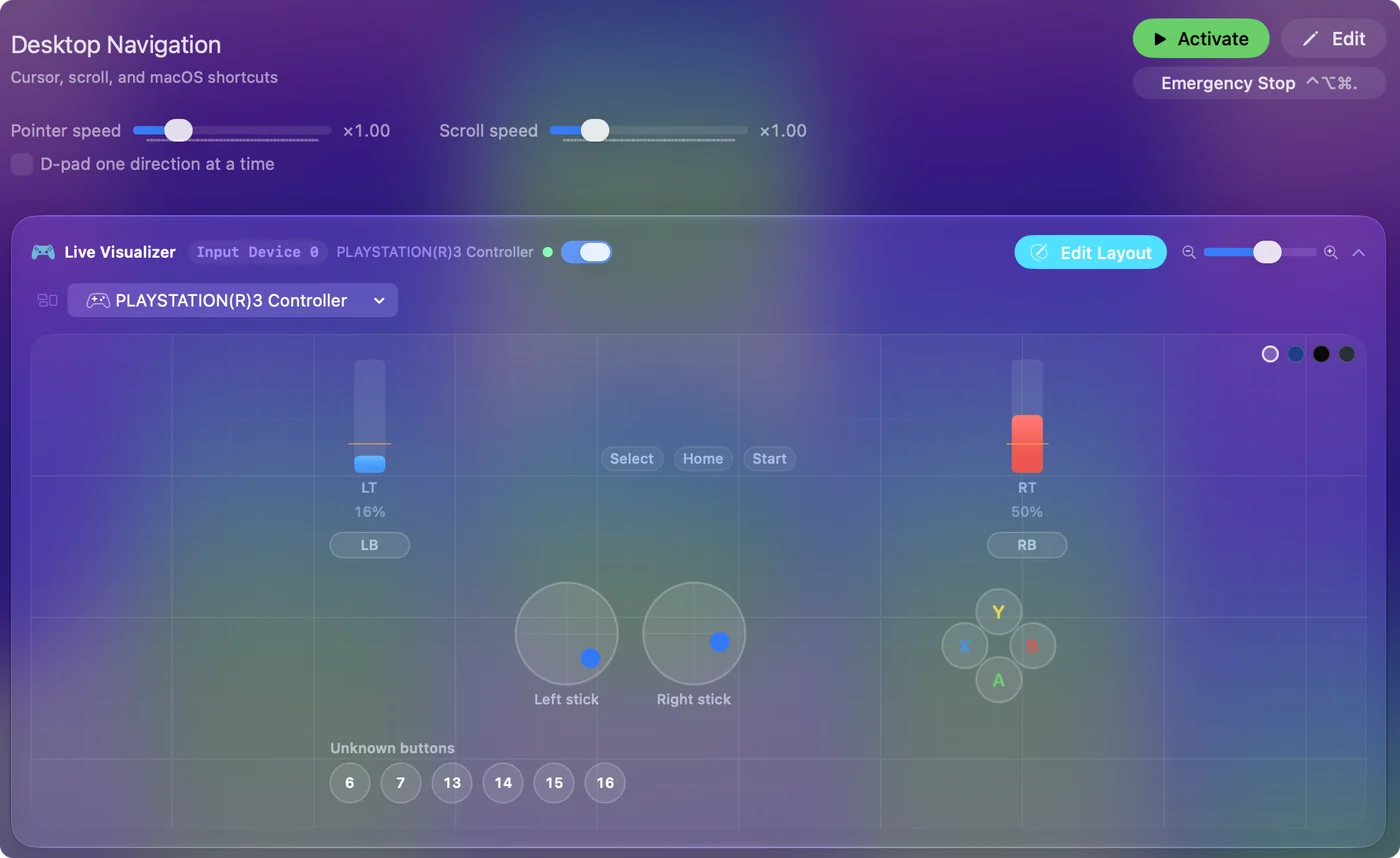The image size is (1400, 858).
Task: Click the visualizer zoom slider
Action: point(1260,252)
